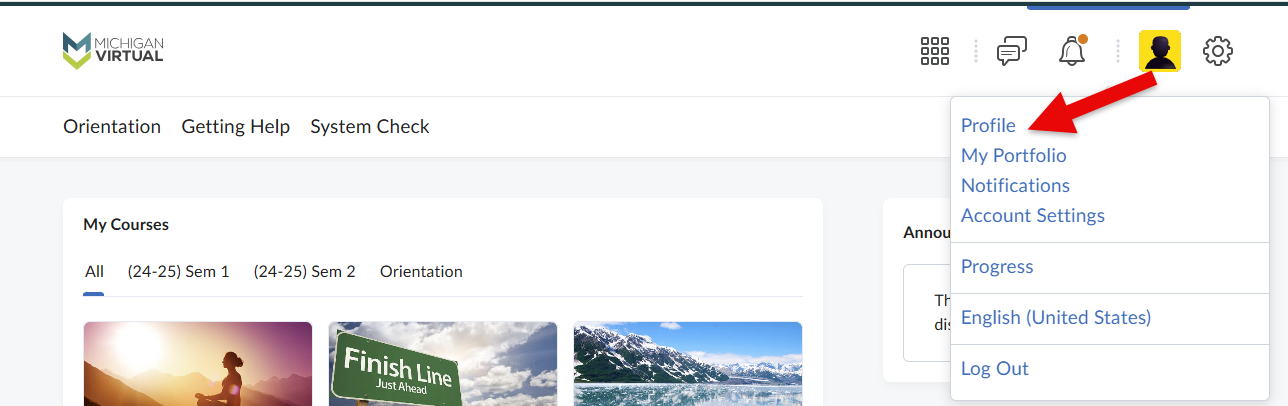The image size is (1288, 406).
Task: Open the Finish Line course thumbnail
Action: click(443, 363)
